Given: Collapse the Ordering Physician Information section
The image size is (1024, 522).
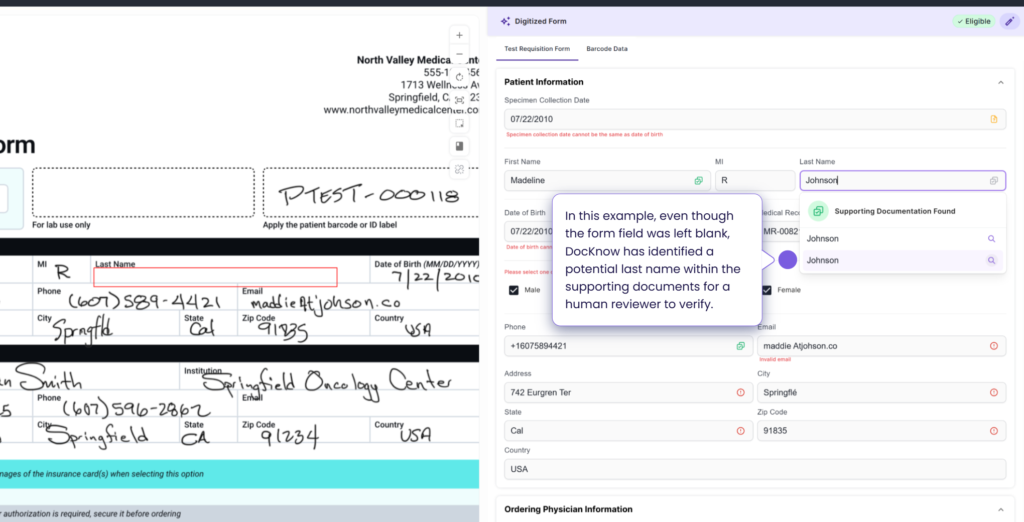Looking at the screenshot, I should (x=1001, y=509).
